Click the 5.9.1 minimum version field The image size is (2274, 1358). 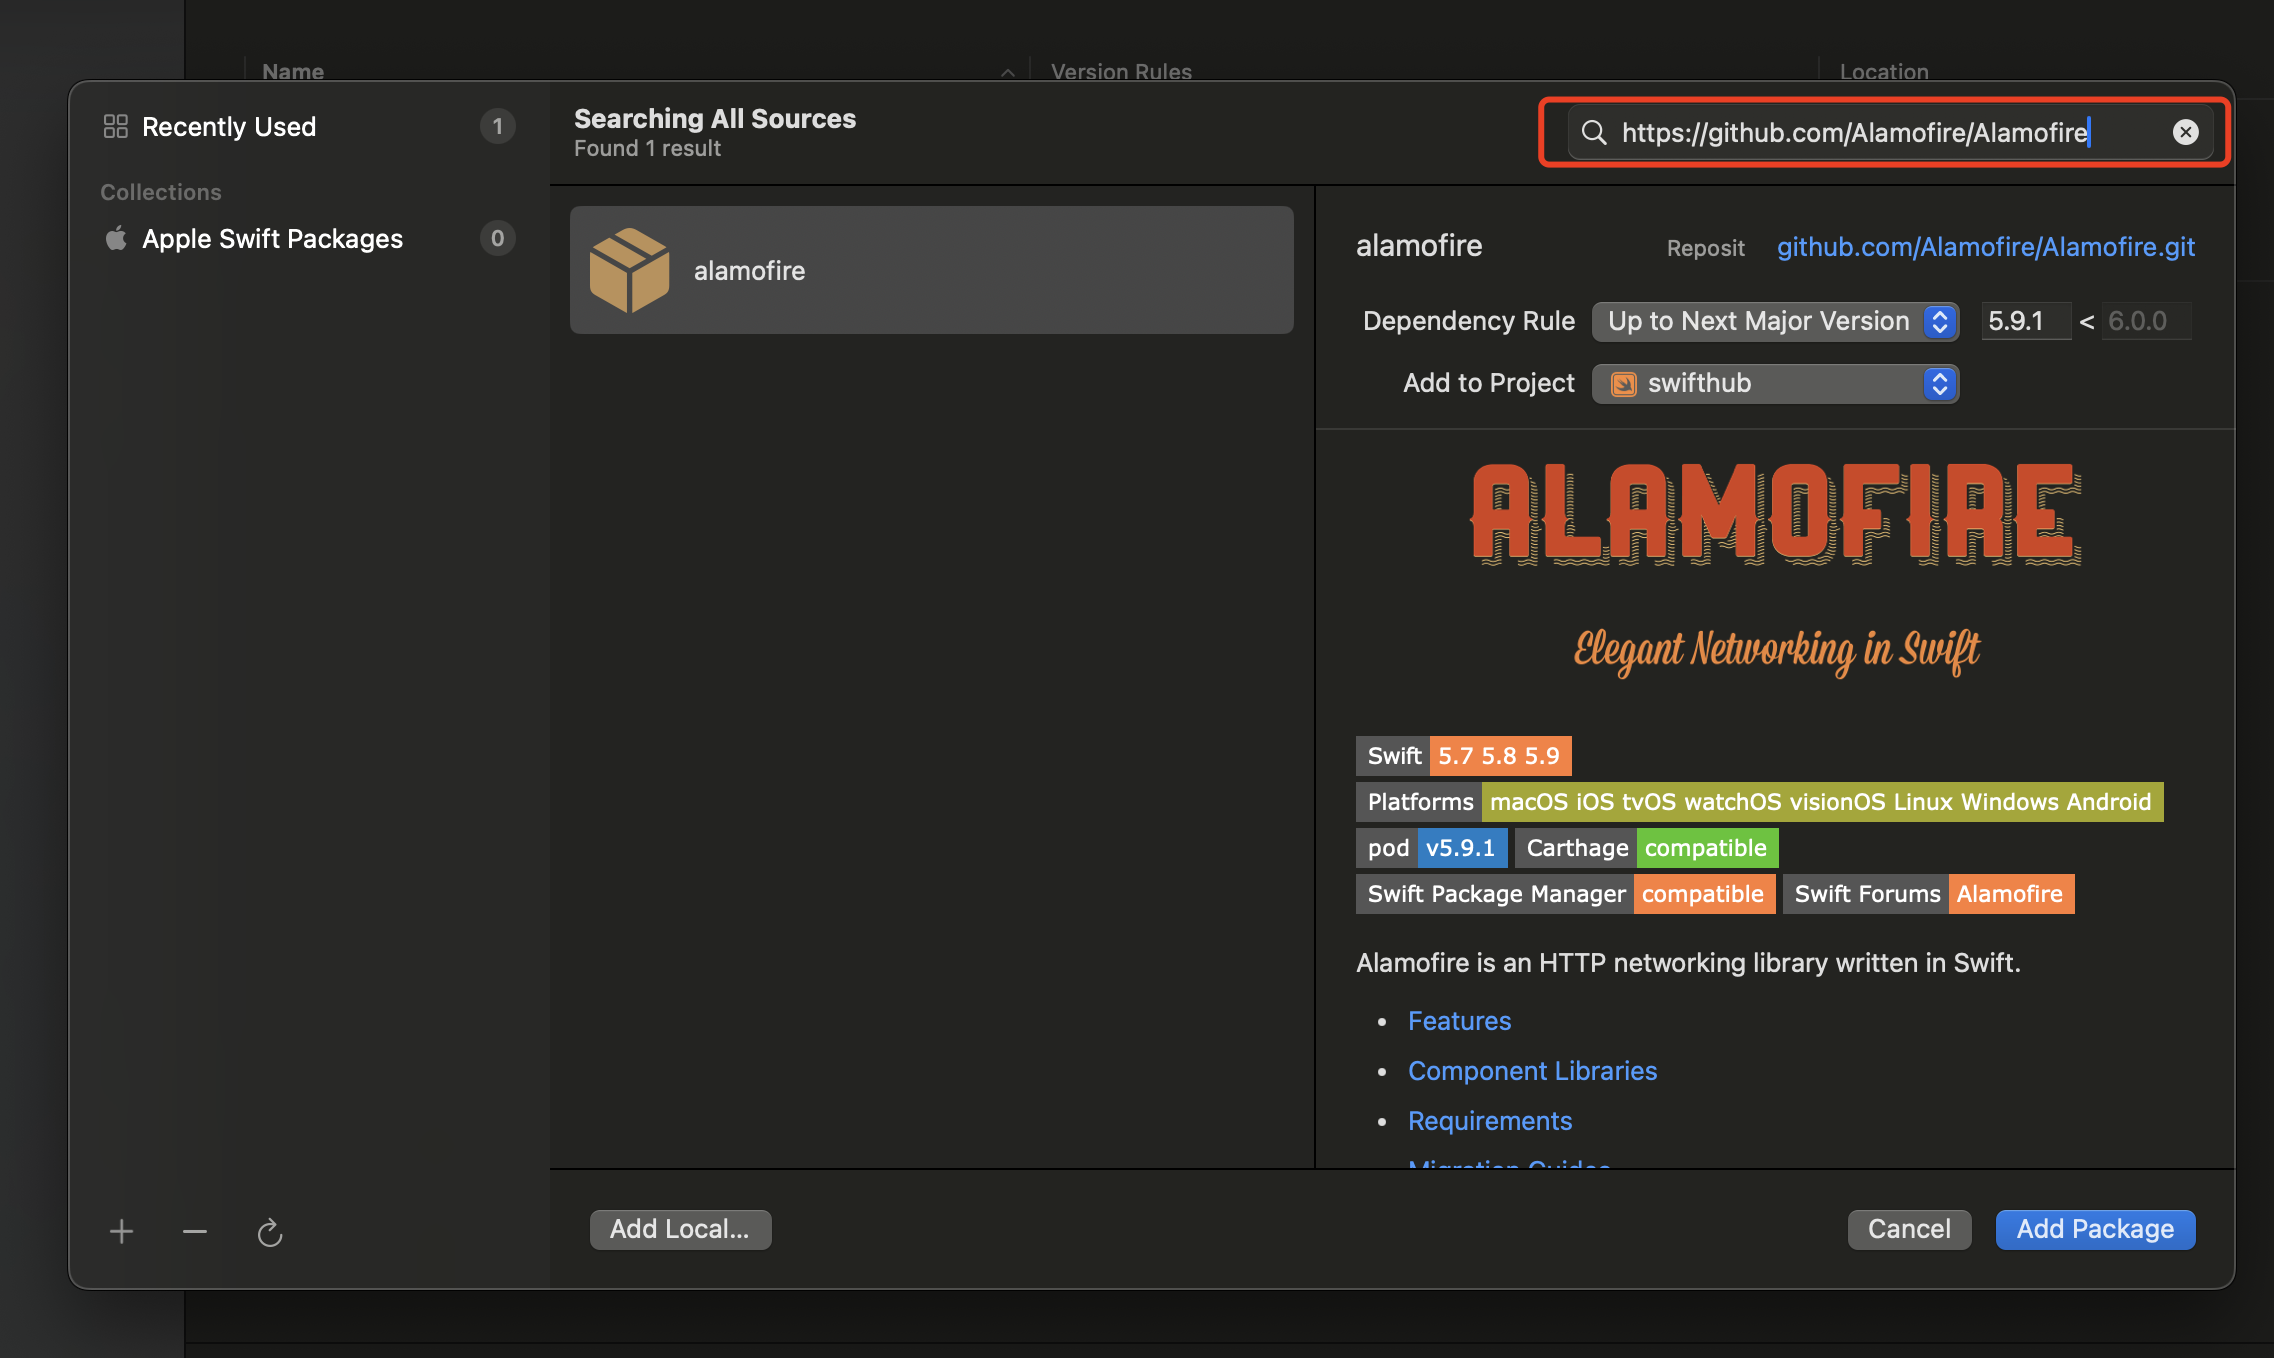(x=2024, y=321)
